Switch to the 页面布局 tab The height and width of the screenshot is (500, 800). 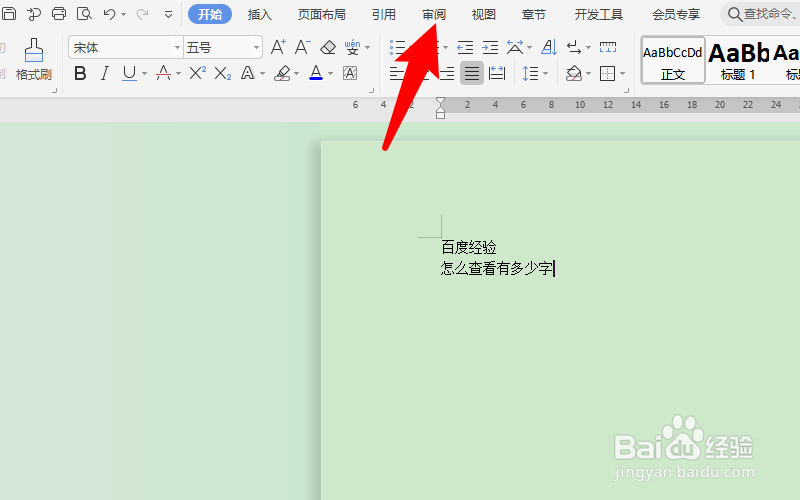tap(321, 14)
